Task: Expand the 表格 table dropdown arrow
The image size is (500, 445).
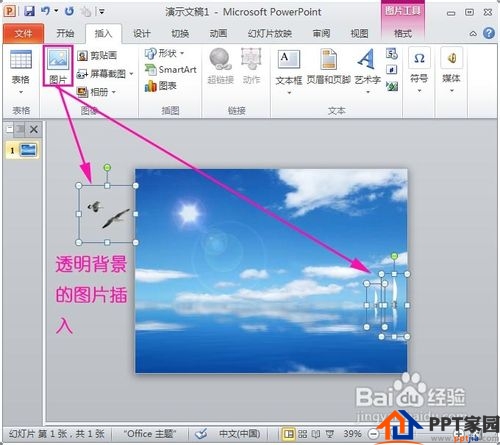Action: [x=21, y=92]
